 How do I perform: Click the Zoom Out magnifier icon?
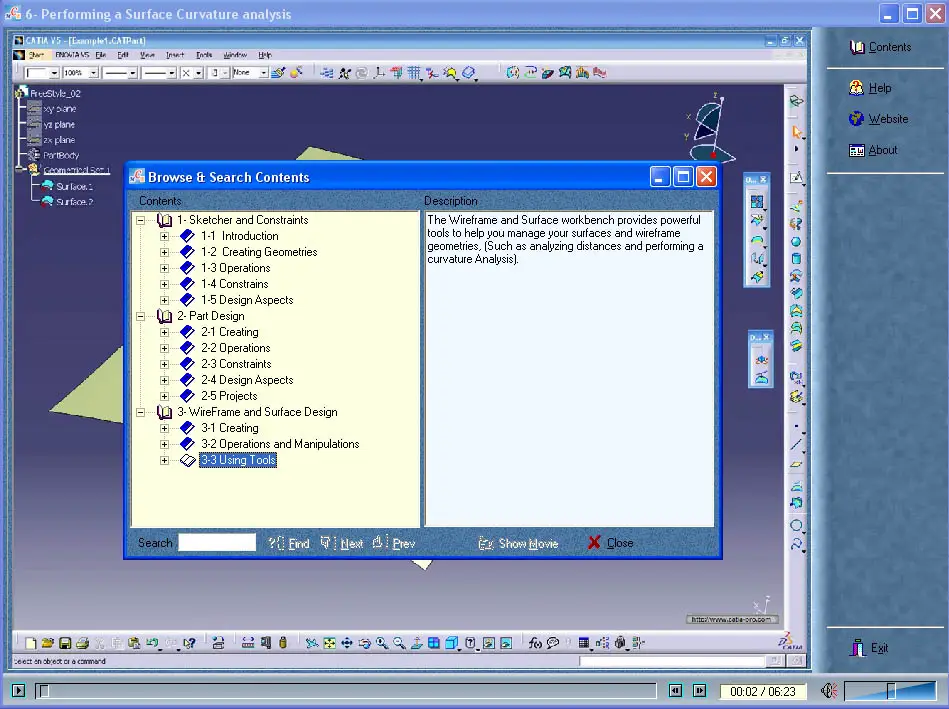[399, 643]
